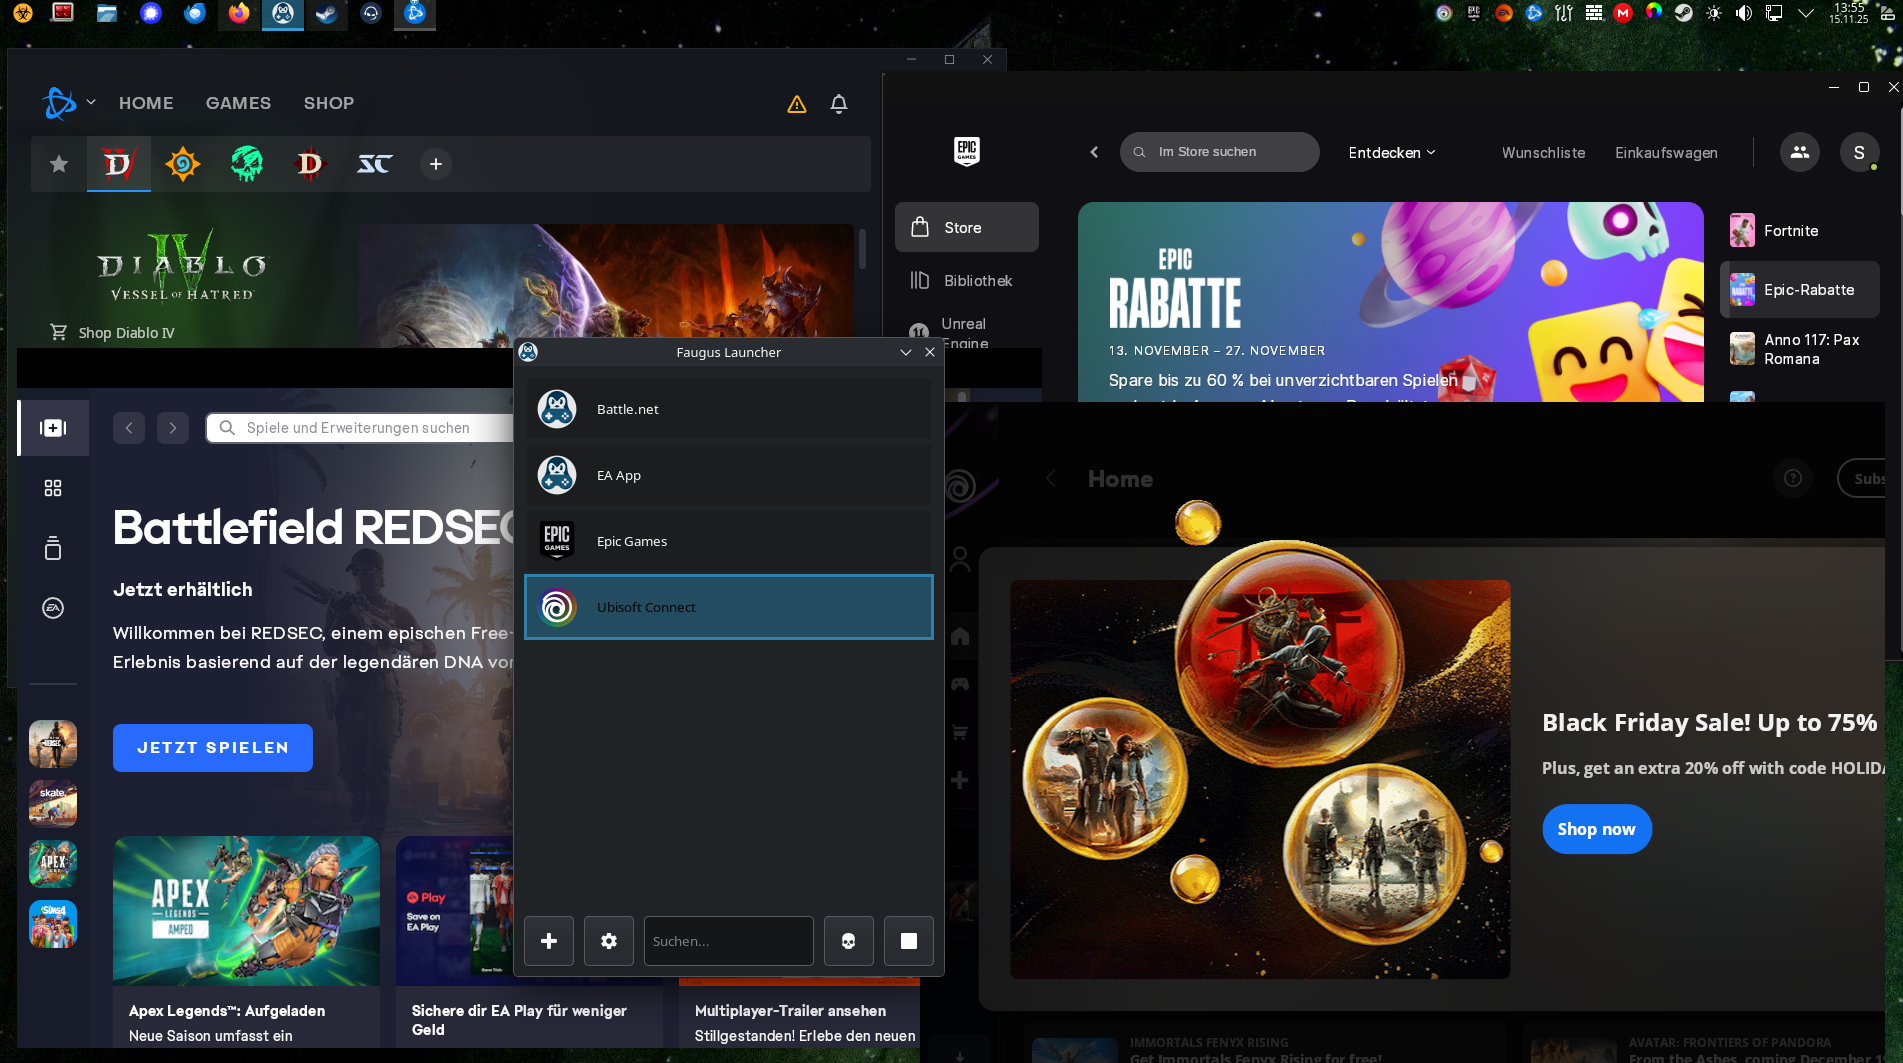Open the Ubisoft help question-mark icon
Screen dimensions: 1903x1063
[1793, 478]
